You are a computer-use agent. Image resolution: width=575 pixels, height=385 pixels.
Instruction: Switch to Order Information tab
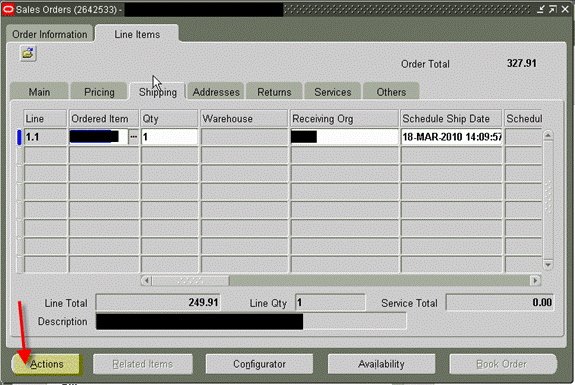click(x=50, y=34)
